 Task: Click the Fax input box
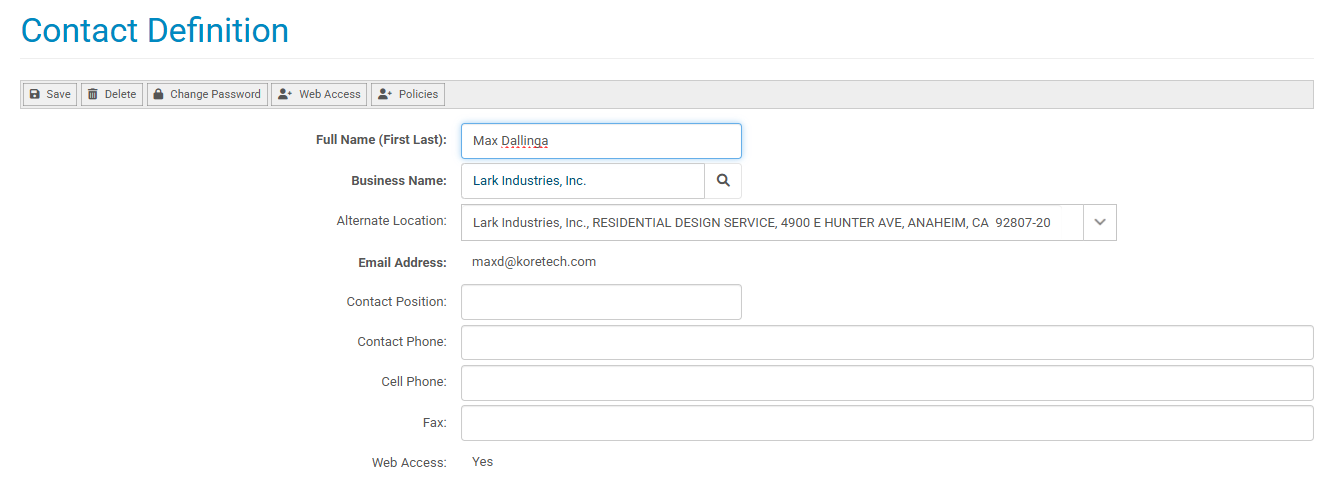887,423
